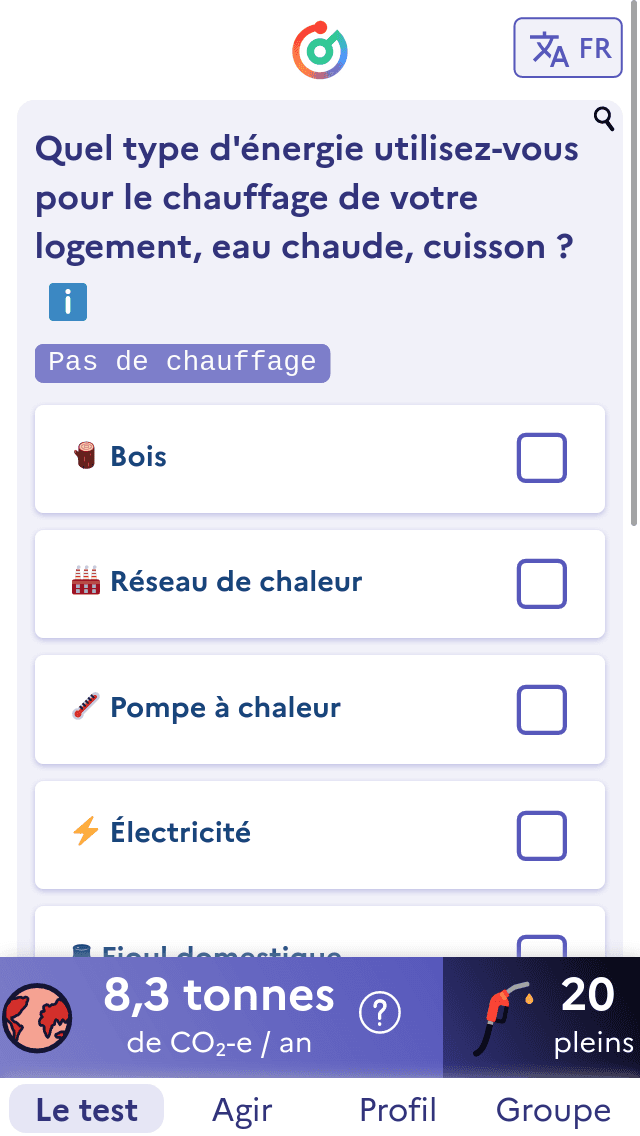This screenshot has width=640, height=1136.
Task: Go to the Profil tab
Action: (398, 1109)
